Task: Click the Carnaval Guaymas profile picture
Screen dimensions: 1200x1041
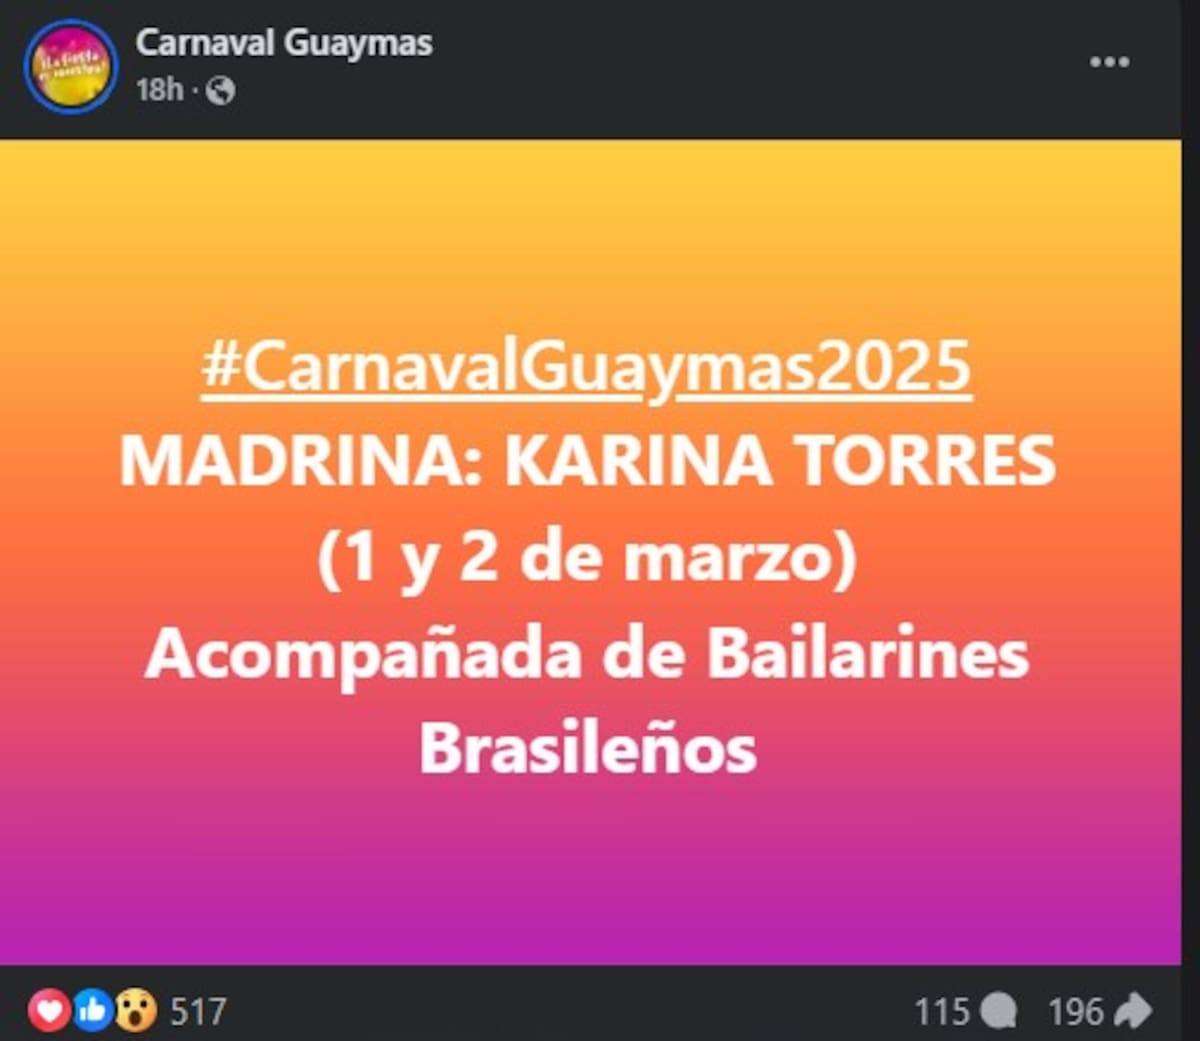Action: coord(71,67)
